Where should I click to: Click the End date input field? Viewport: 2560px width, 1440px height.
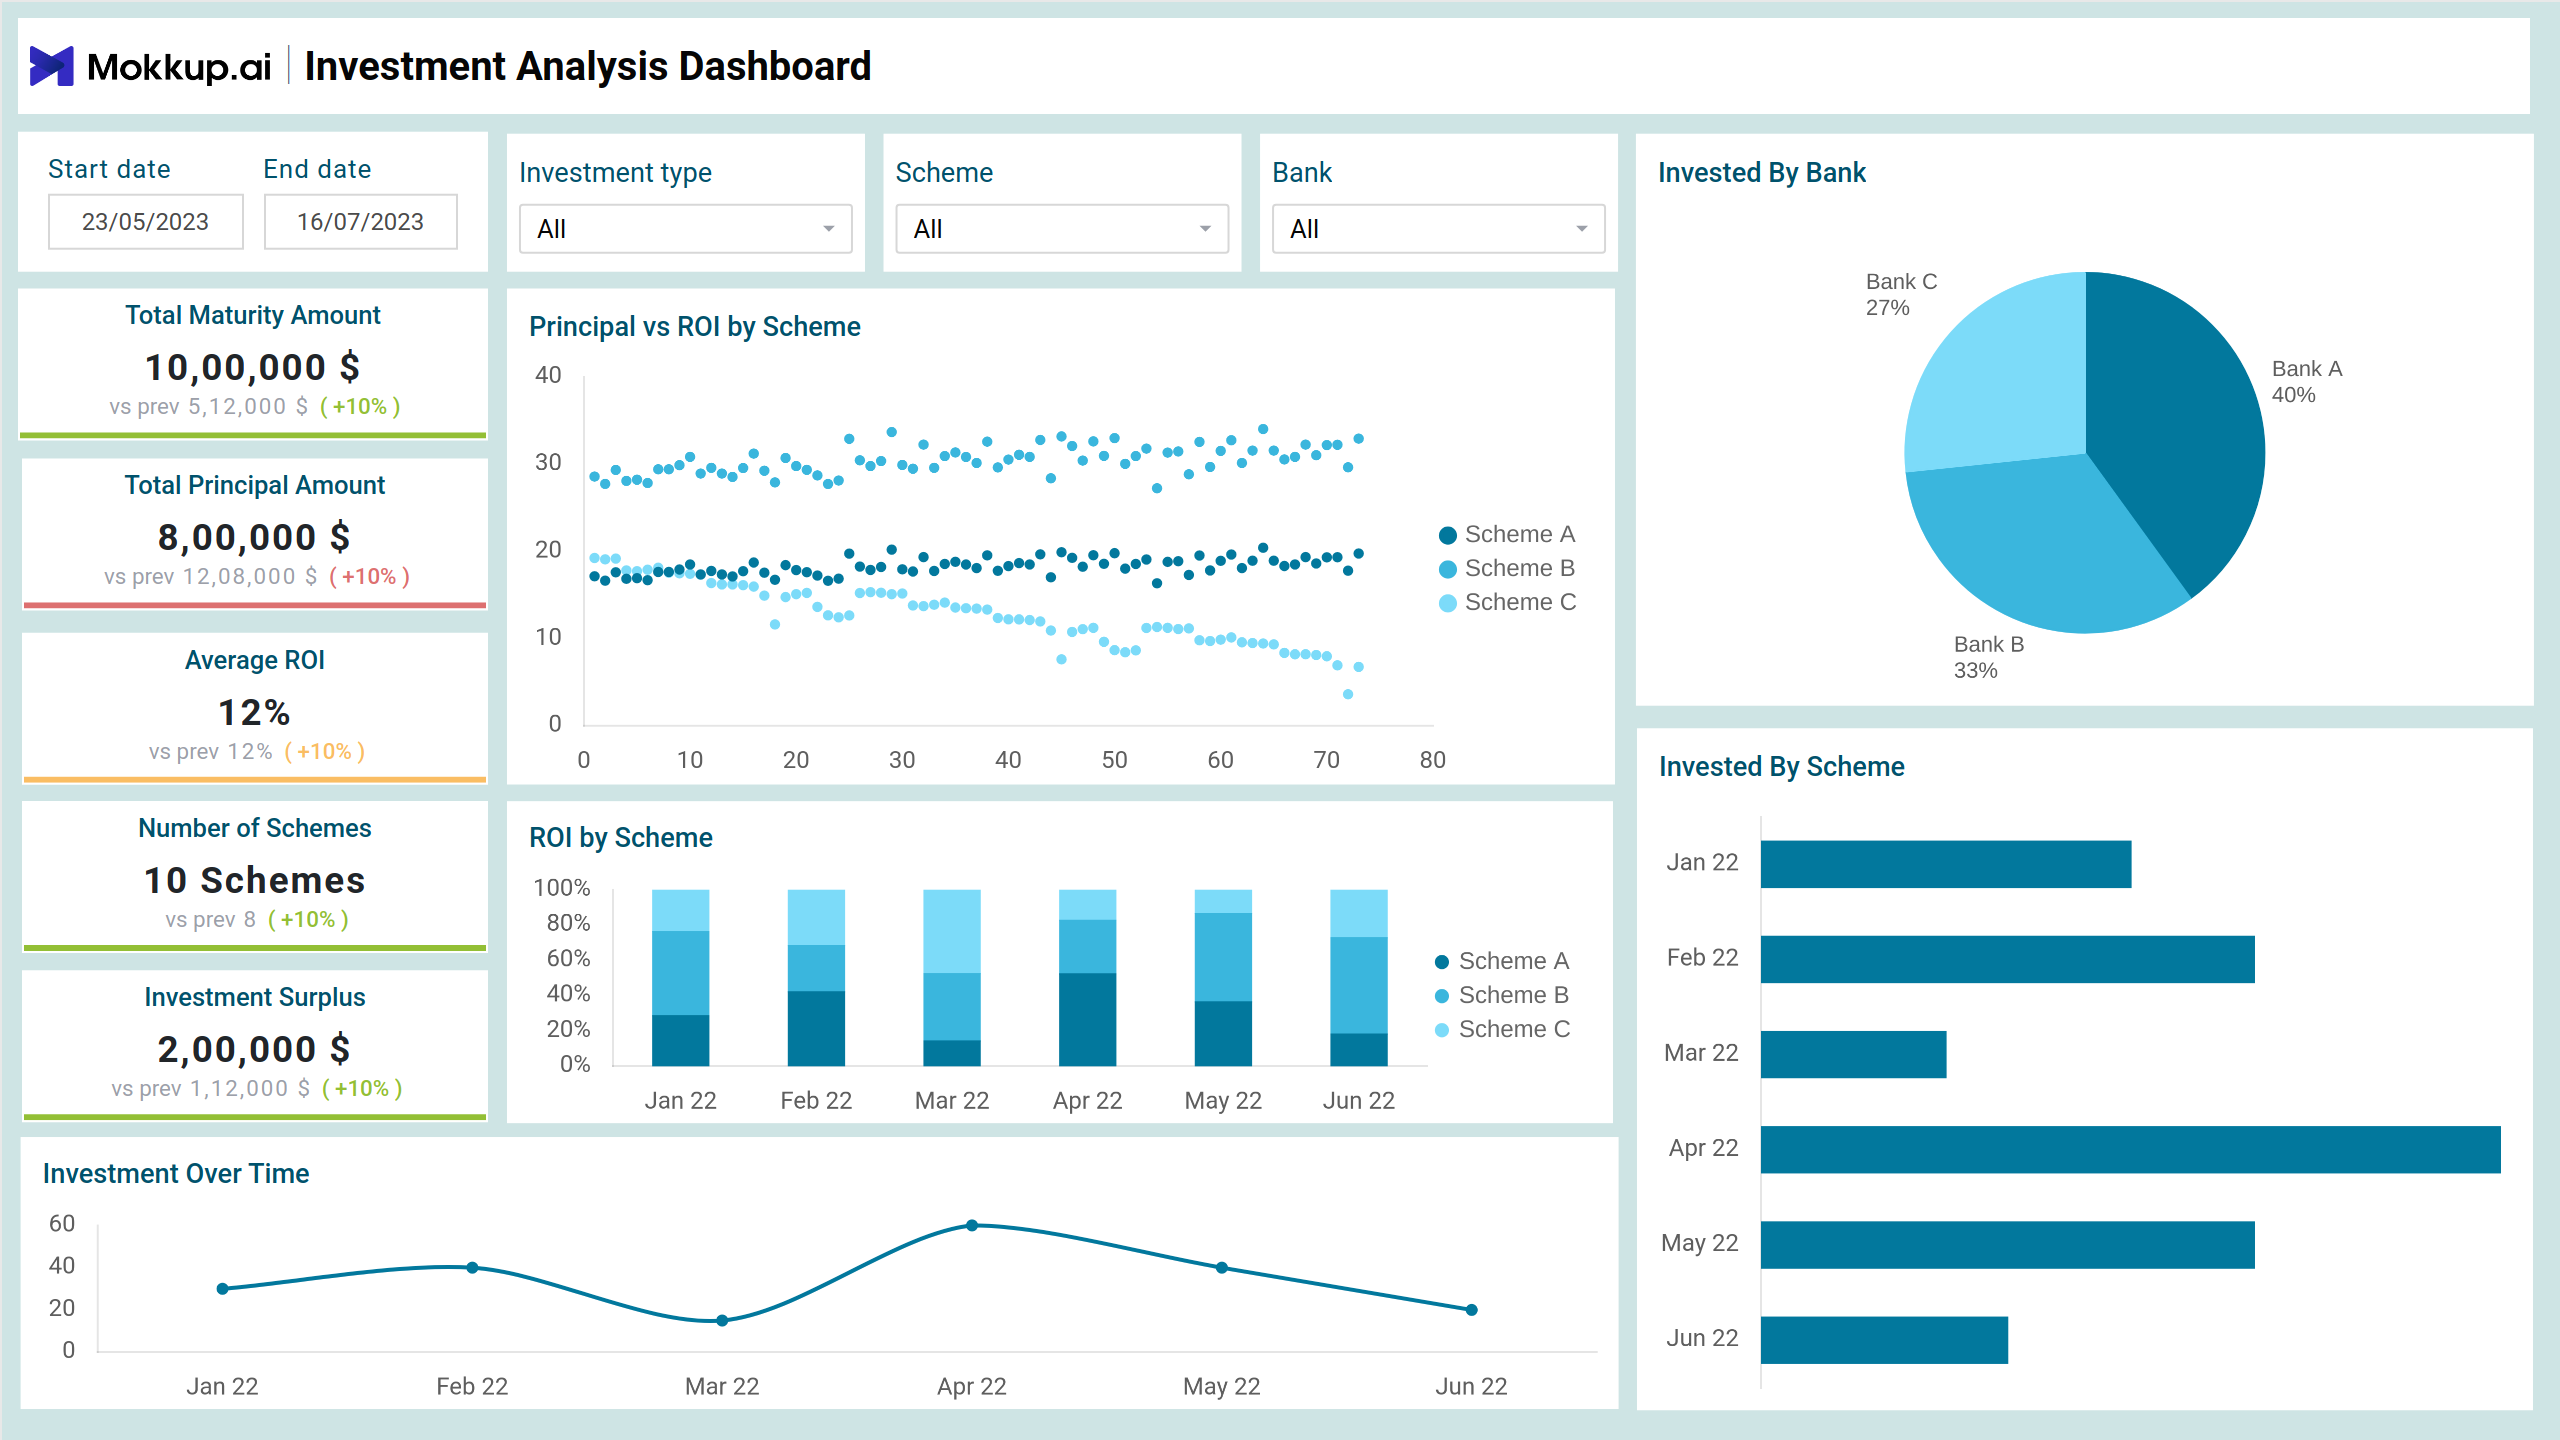point(361,222)
